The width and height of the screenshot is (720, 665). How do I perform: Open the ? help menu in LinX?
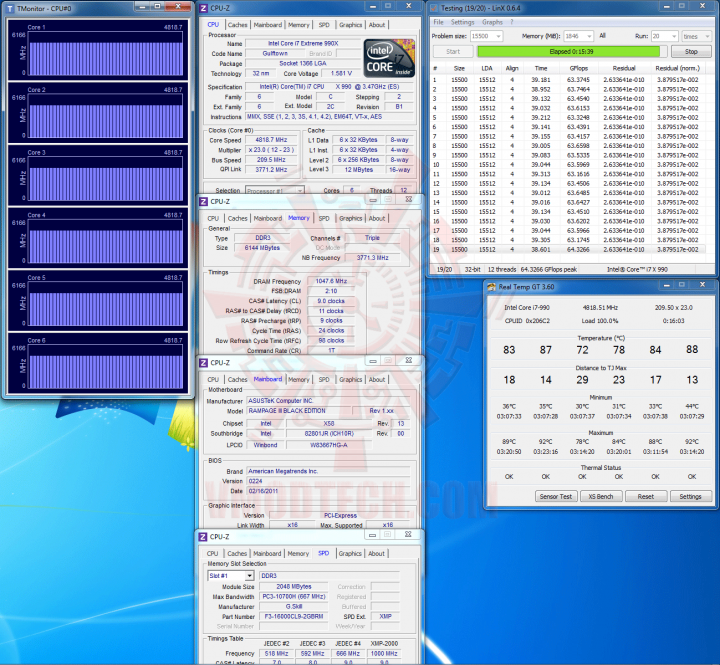[x=512, y=22]
